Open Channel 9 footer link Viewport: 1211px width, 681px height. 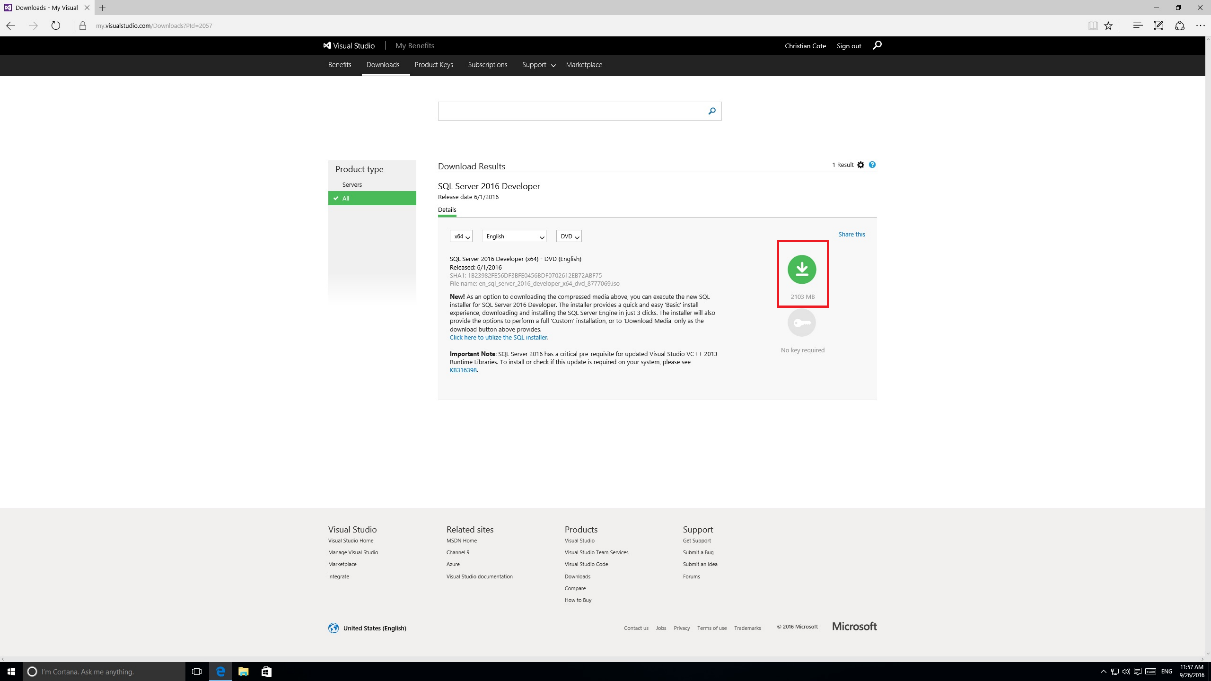[x=457, y=552]
